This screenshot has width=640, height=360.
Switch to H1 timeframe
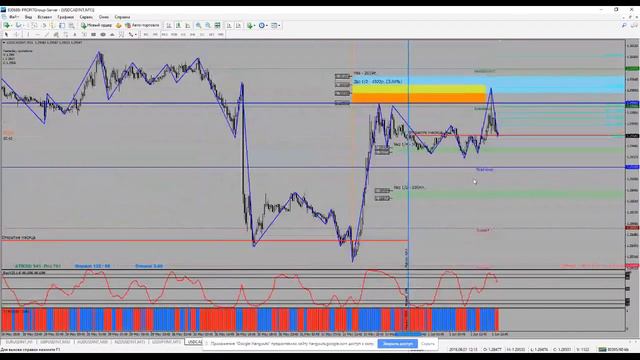pyautogui.click(x=183, y=35)
